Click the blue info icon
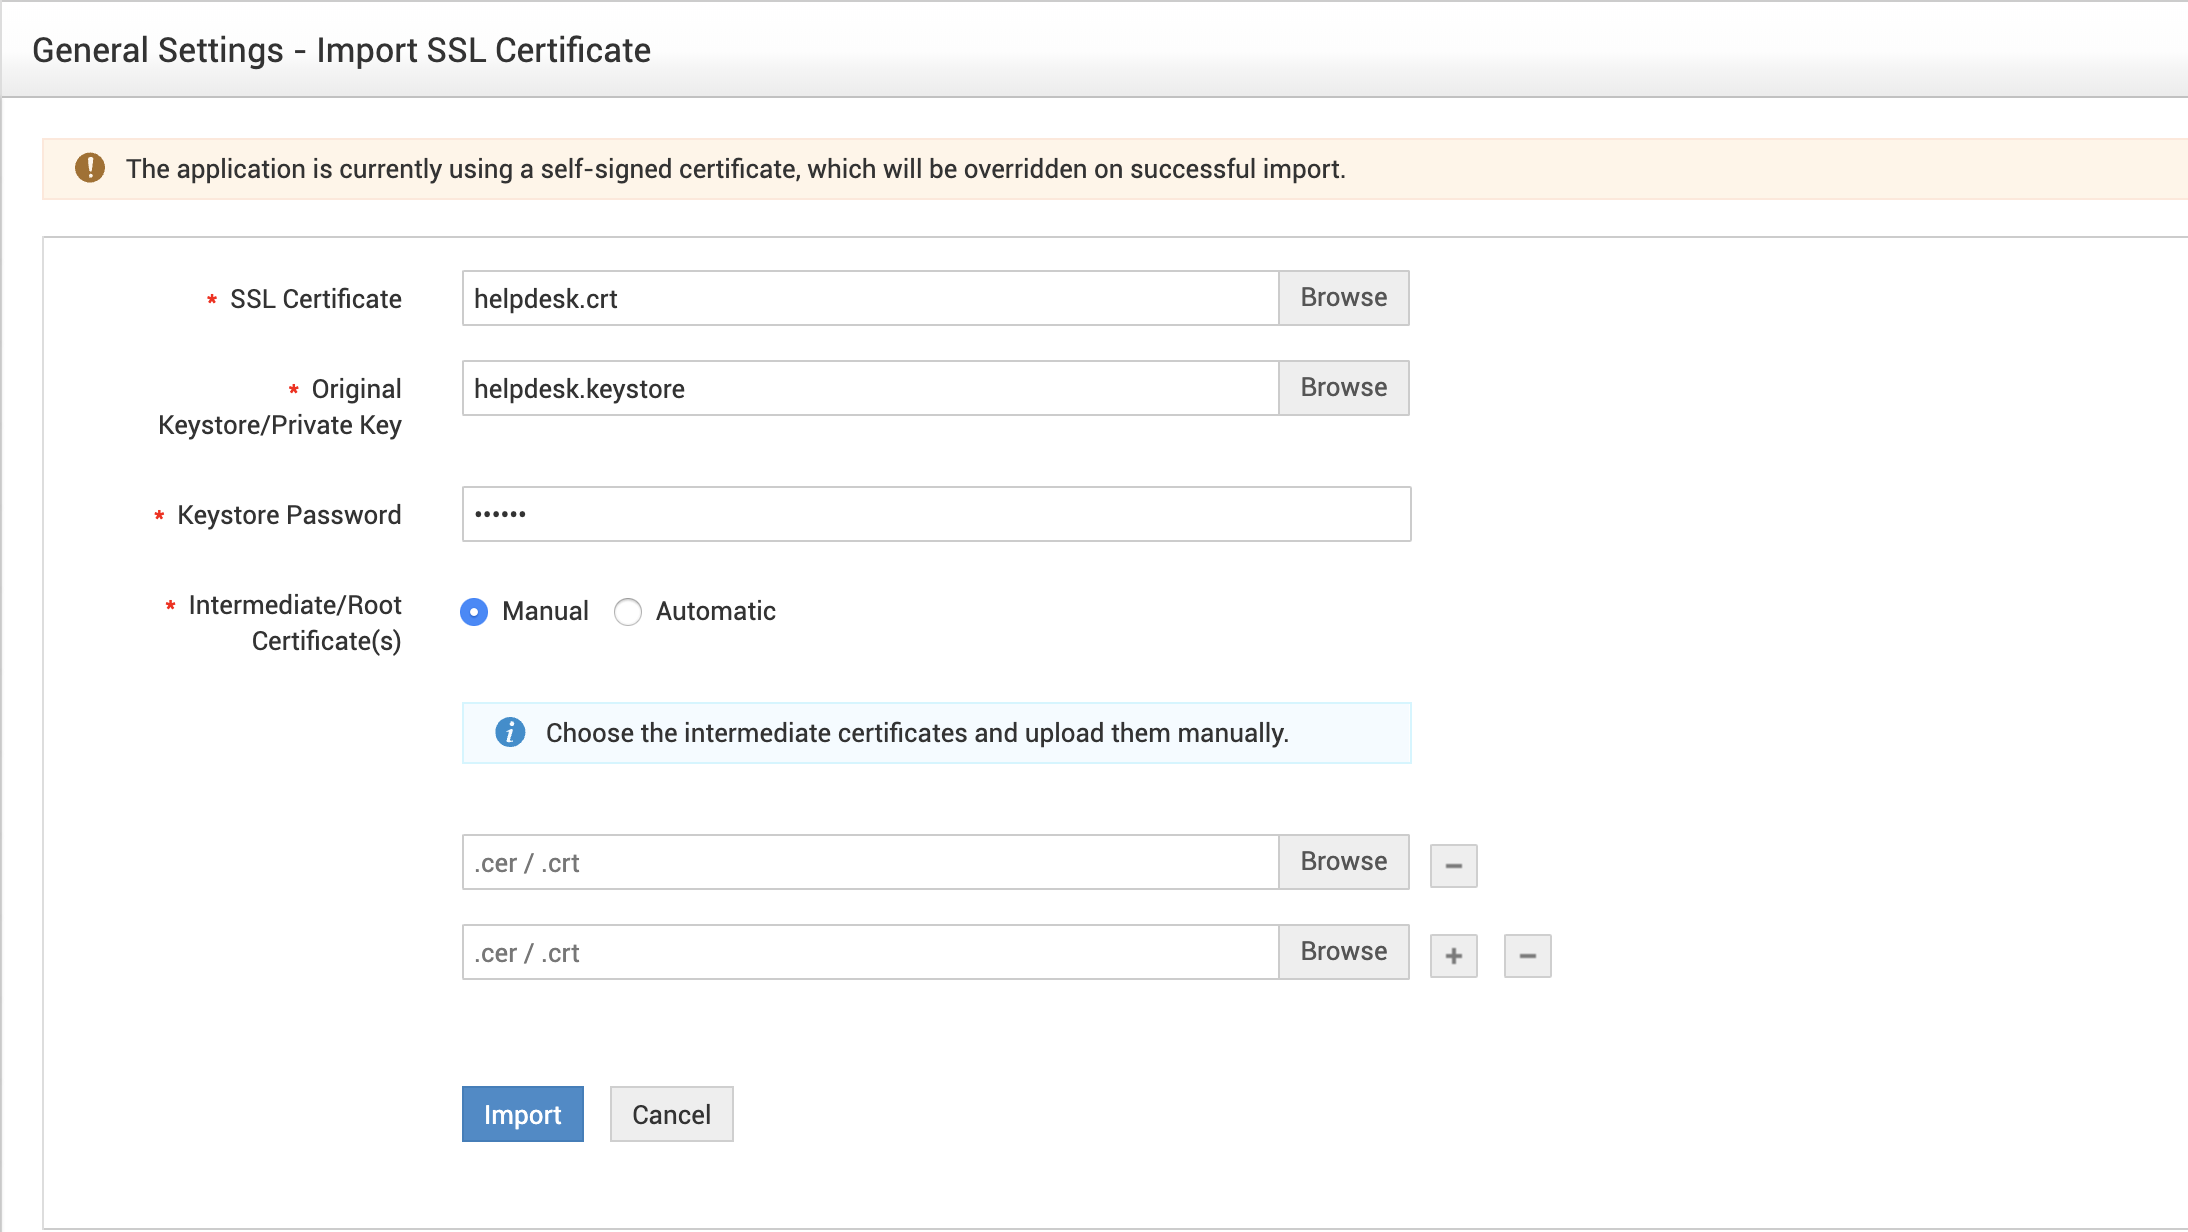The width and height of the screenshot is (2188, 1232). pyautogui.click(x=510, y=732)
